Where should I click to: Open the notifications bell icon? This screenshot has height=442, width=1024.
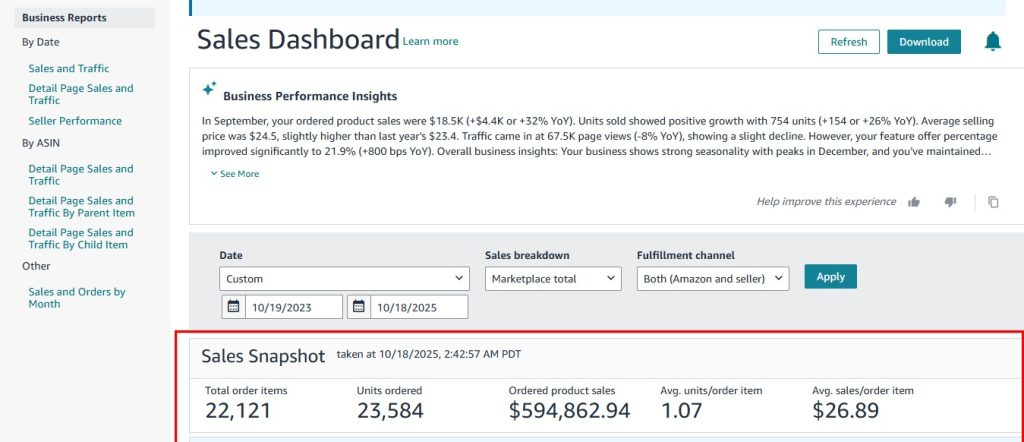(992, 42)
